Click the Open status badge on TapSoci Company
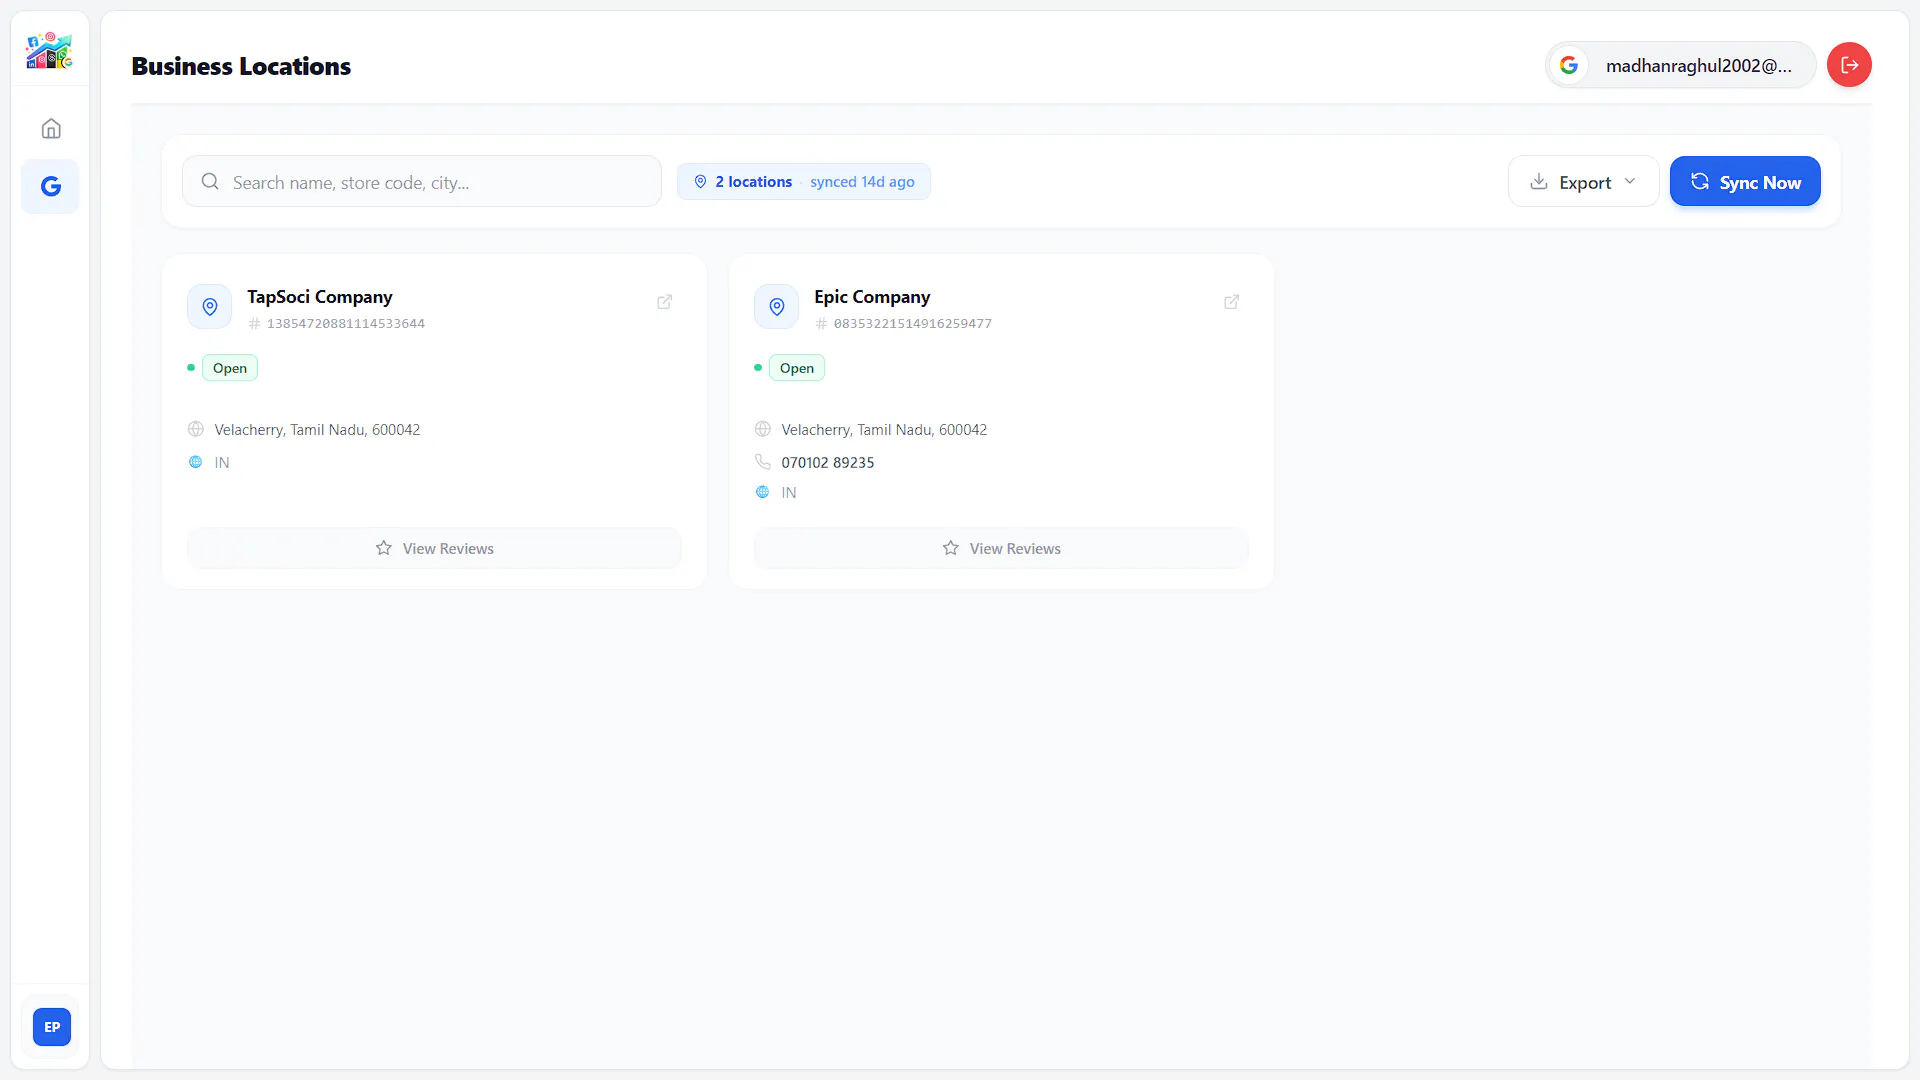The width and height of the screenshot is (1920, 1080). click(x=230, y=368)
